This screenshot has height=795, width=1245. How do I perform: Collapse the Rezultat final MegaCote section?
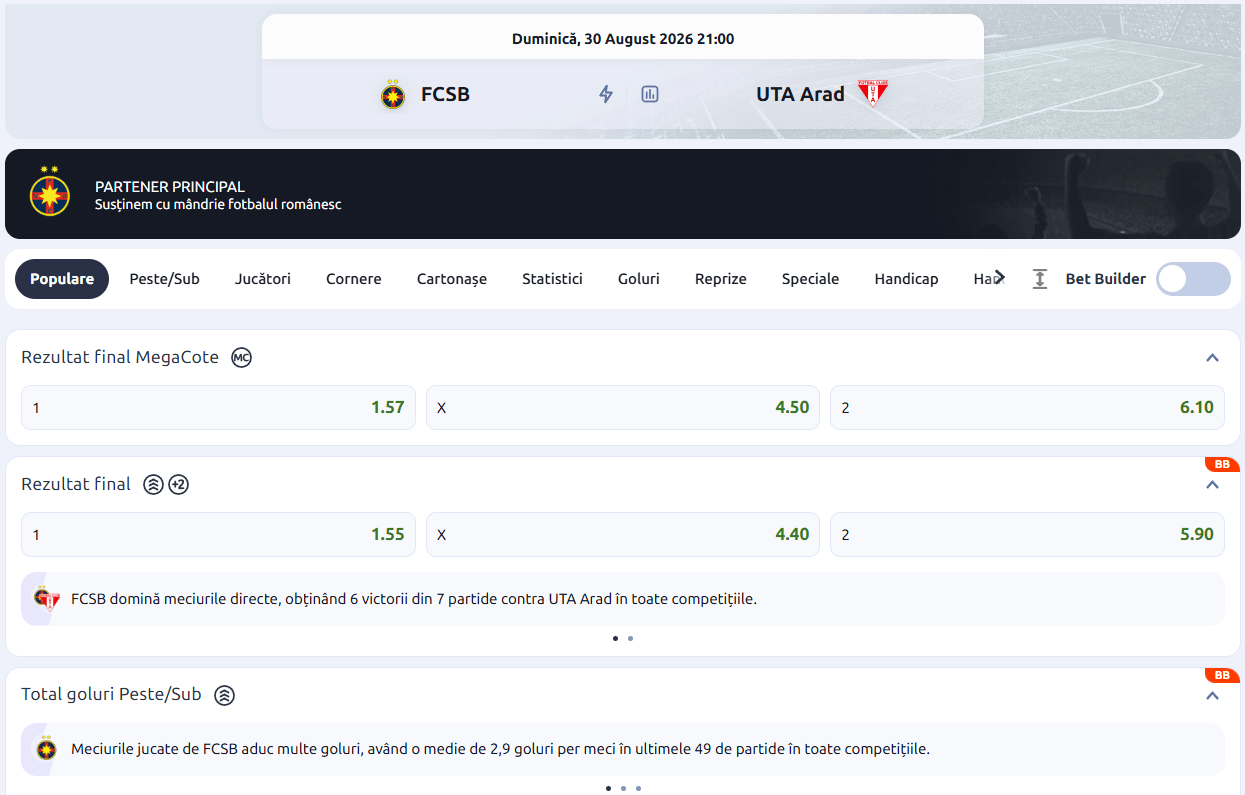pos(1212,357)
